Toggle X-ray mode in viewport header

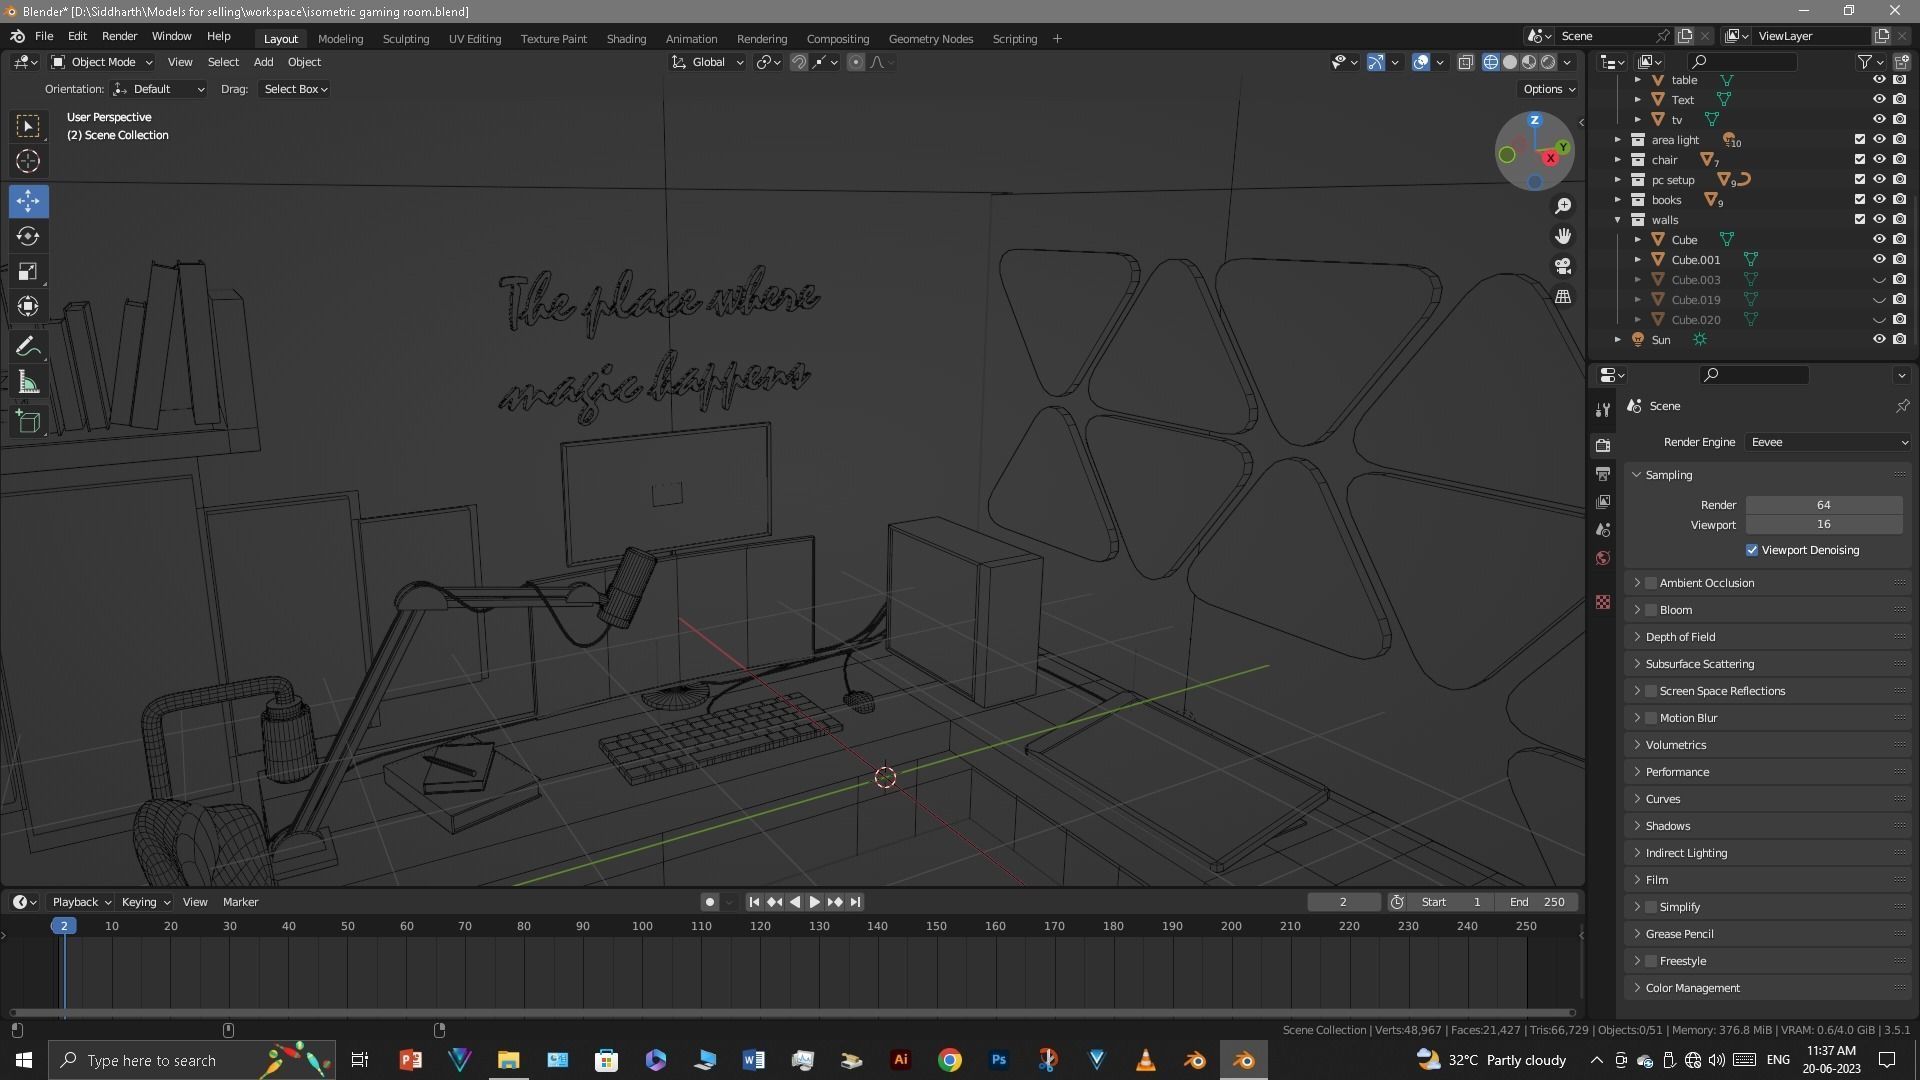tap(1465, 62)
